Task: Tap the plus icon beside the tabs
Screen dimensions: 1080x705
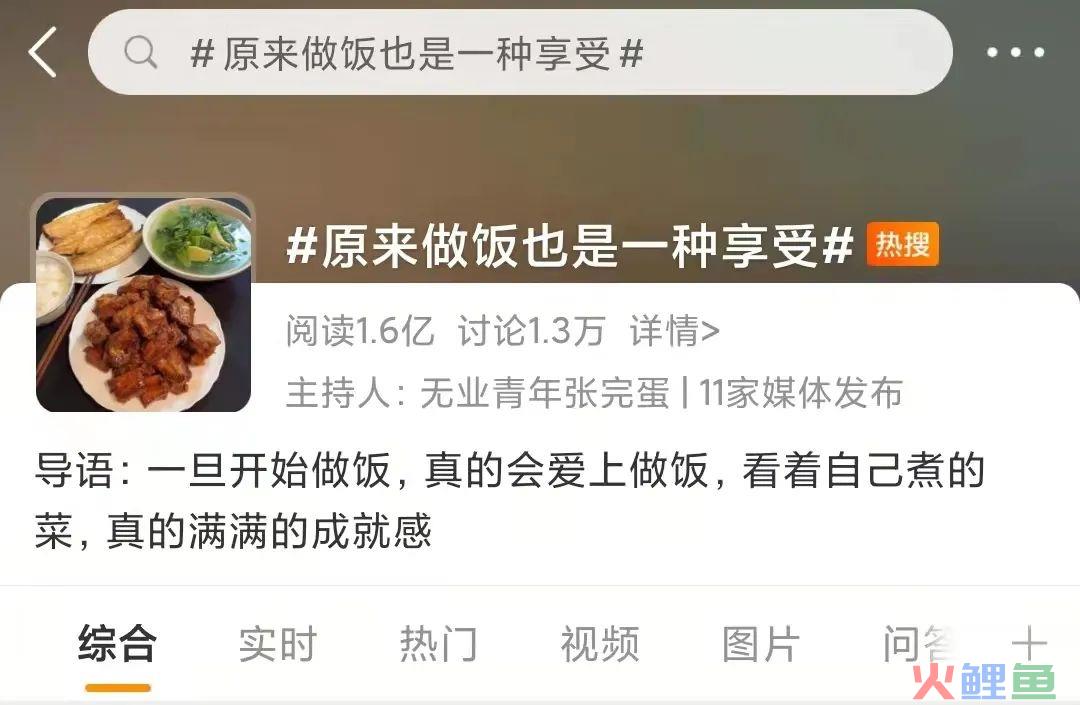Action: [1029, 644]
